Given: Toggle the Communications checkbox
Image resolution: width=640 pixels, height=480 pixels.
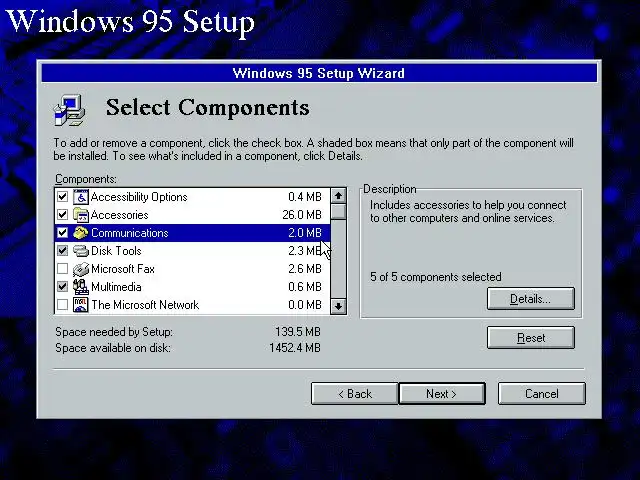Looking at the screenshot, I should [x=62, y=233].
